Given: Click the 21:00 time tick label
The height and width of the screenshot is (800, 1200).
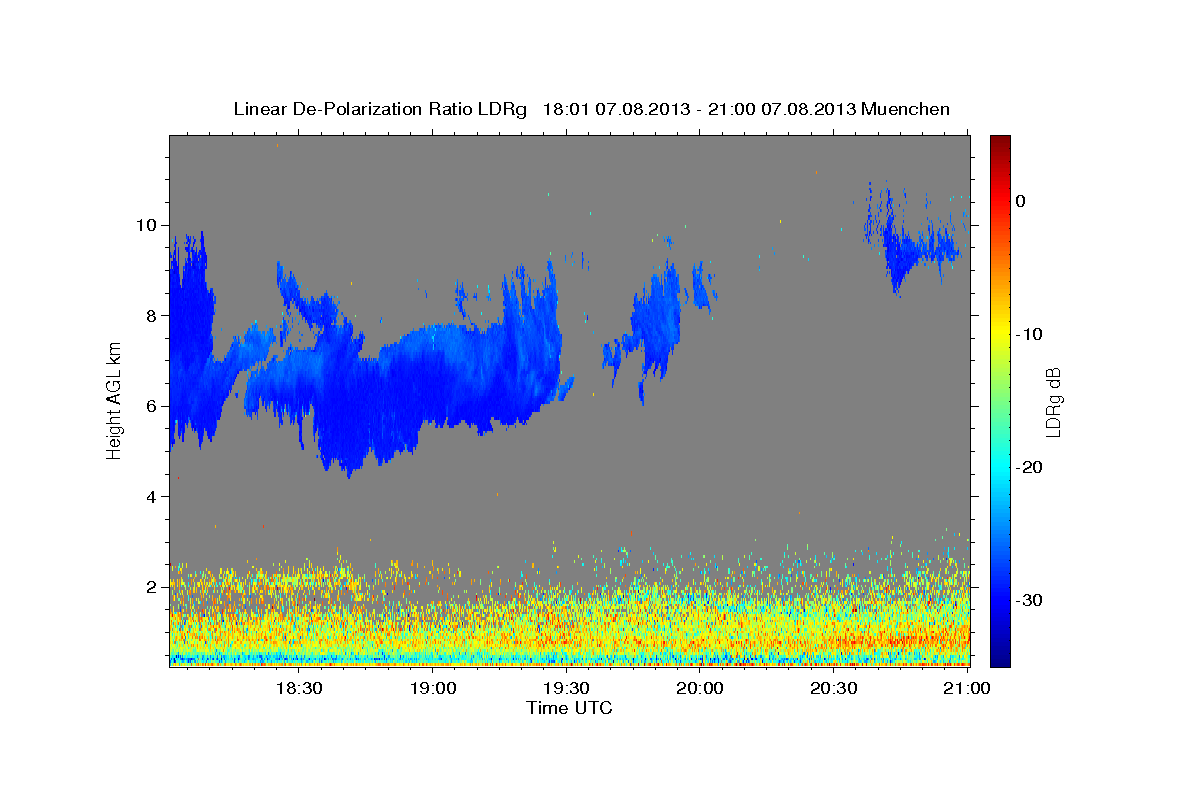Looking at the screenshot, I should [x=967, y=688].
